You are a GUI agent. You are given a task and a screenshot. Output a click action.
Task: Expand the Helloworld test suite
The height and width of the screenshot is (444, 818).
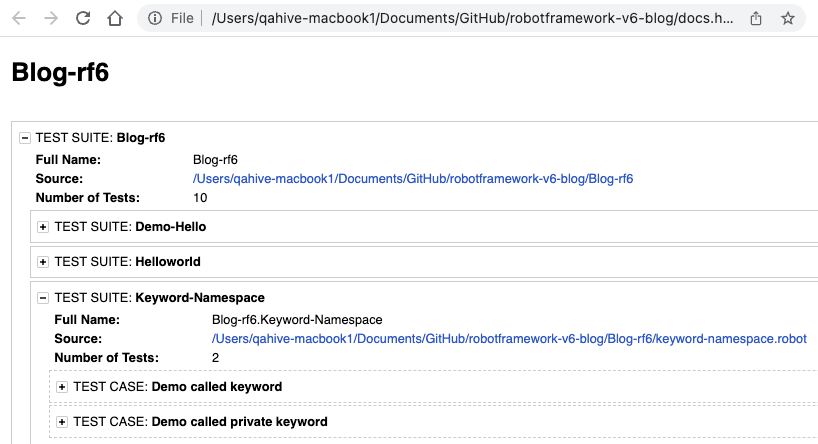43,262
